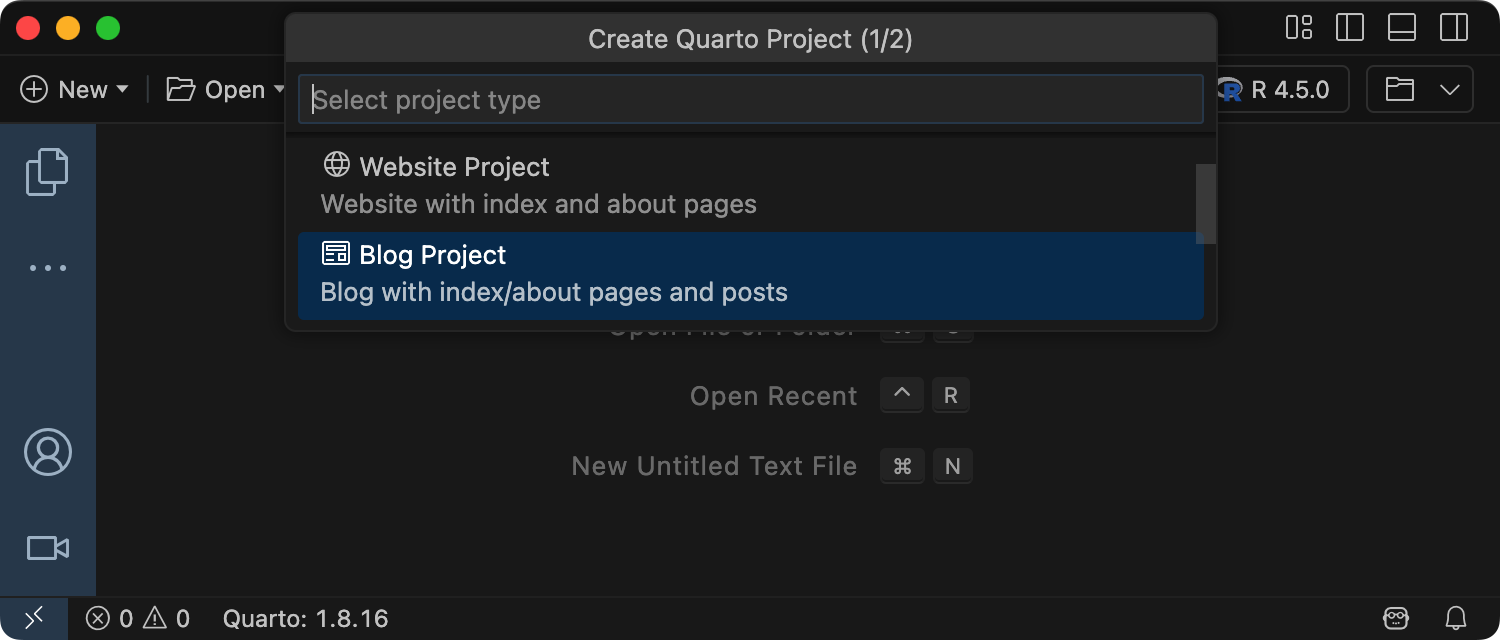Click the Quarto: 1.8.16 status item
The height and width of the screenshot is (640, 1500).
click(305, 619)
